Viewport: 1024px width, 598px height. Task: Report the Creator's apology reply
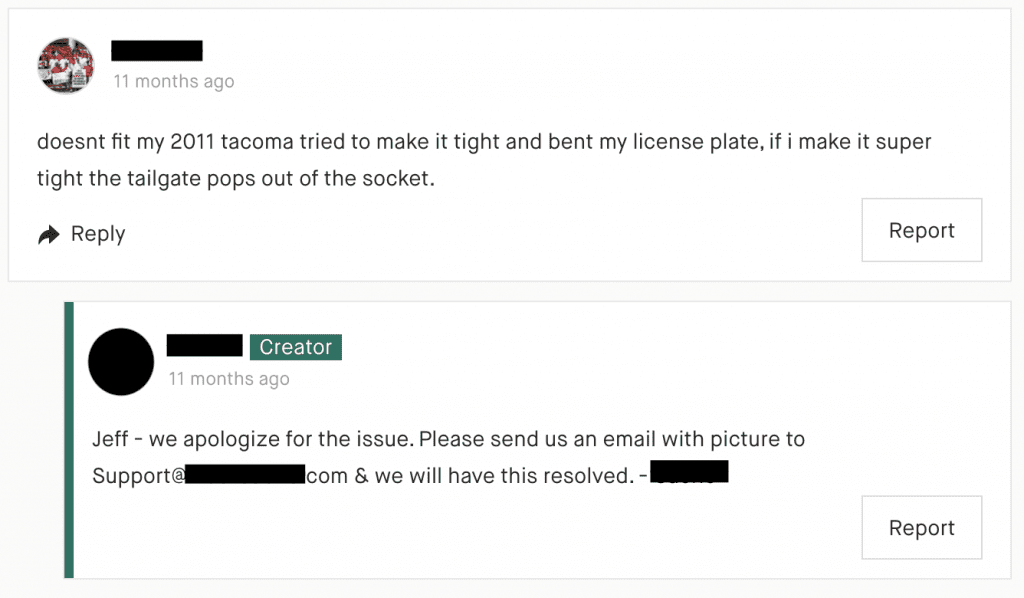(921, 527)
